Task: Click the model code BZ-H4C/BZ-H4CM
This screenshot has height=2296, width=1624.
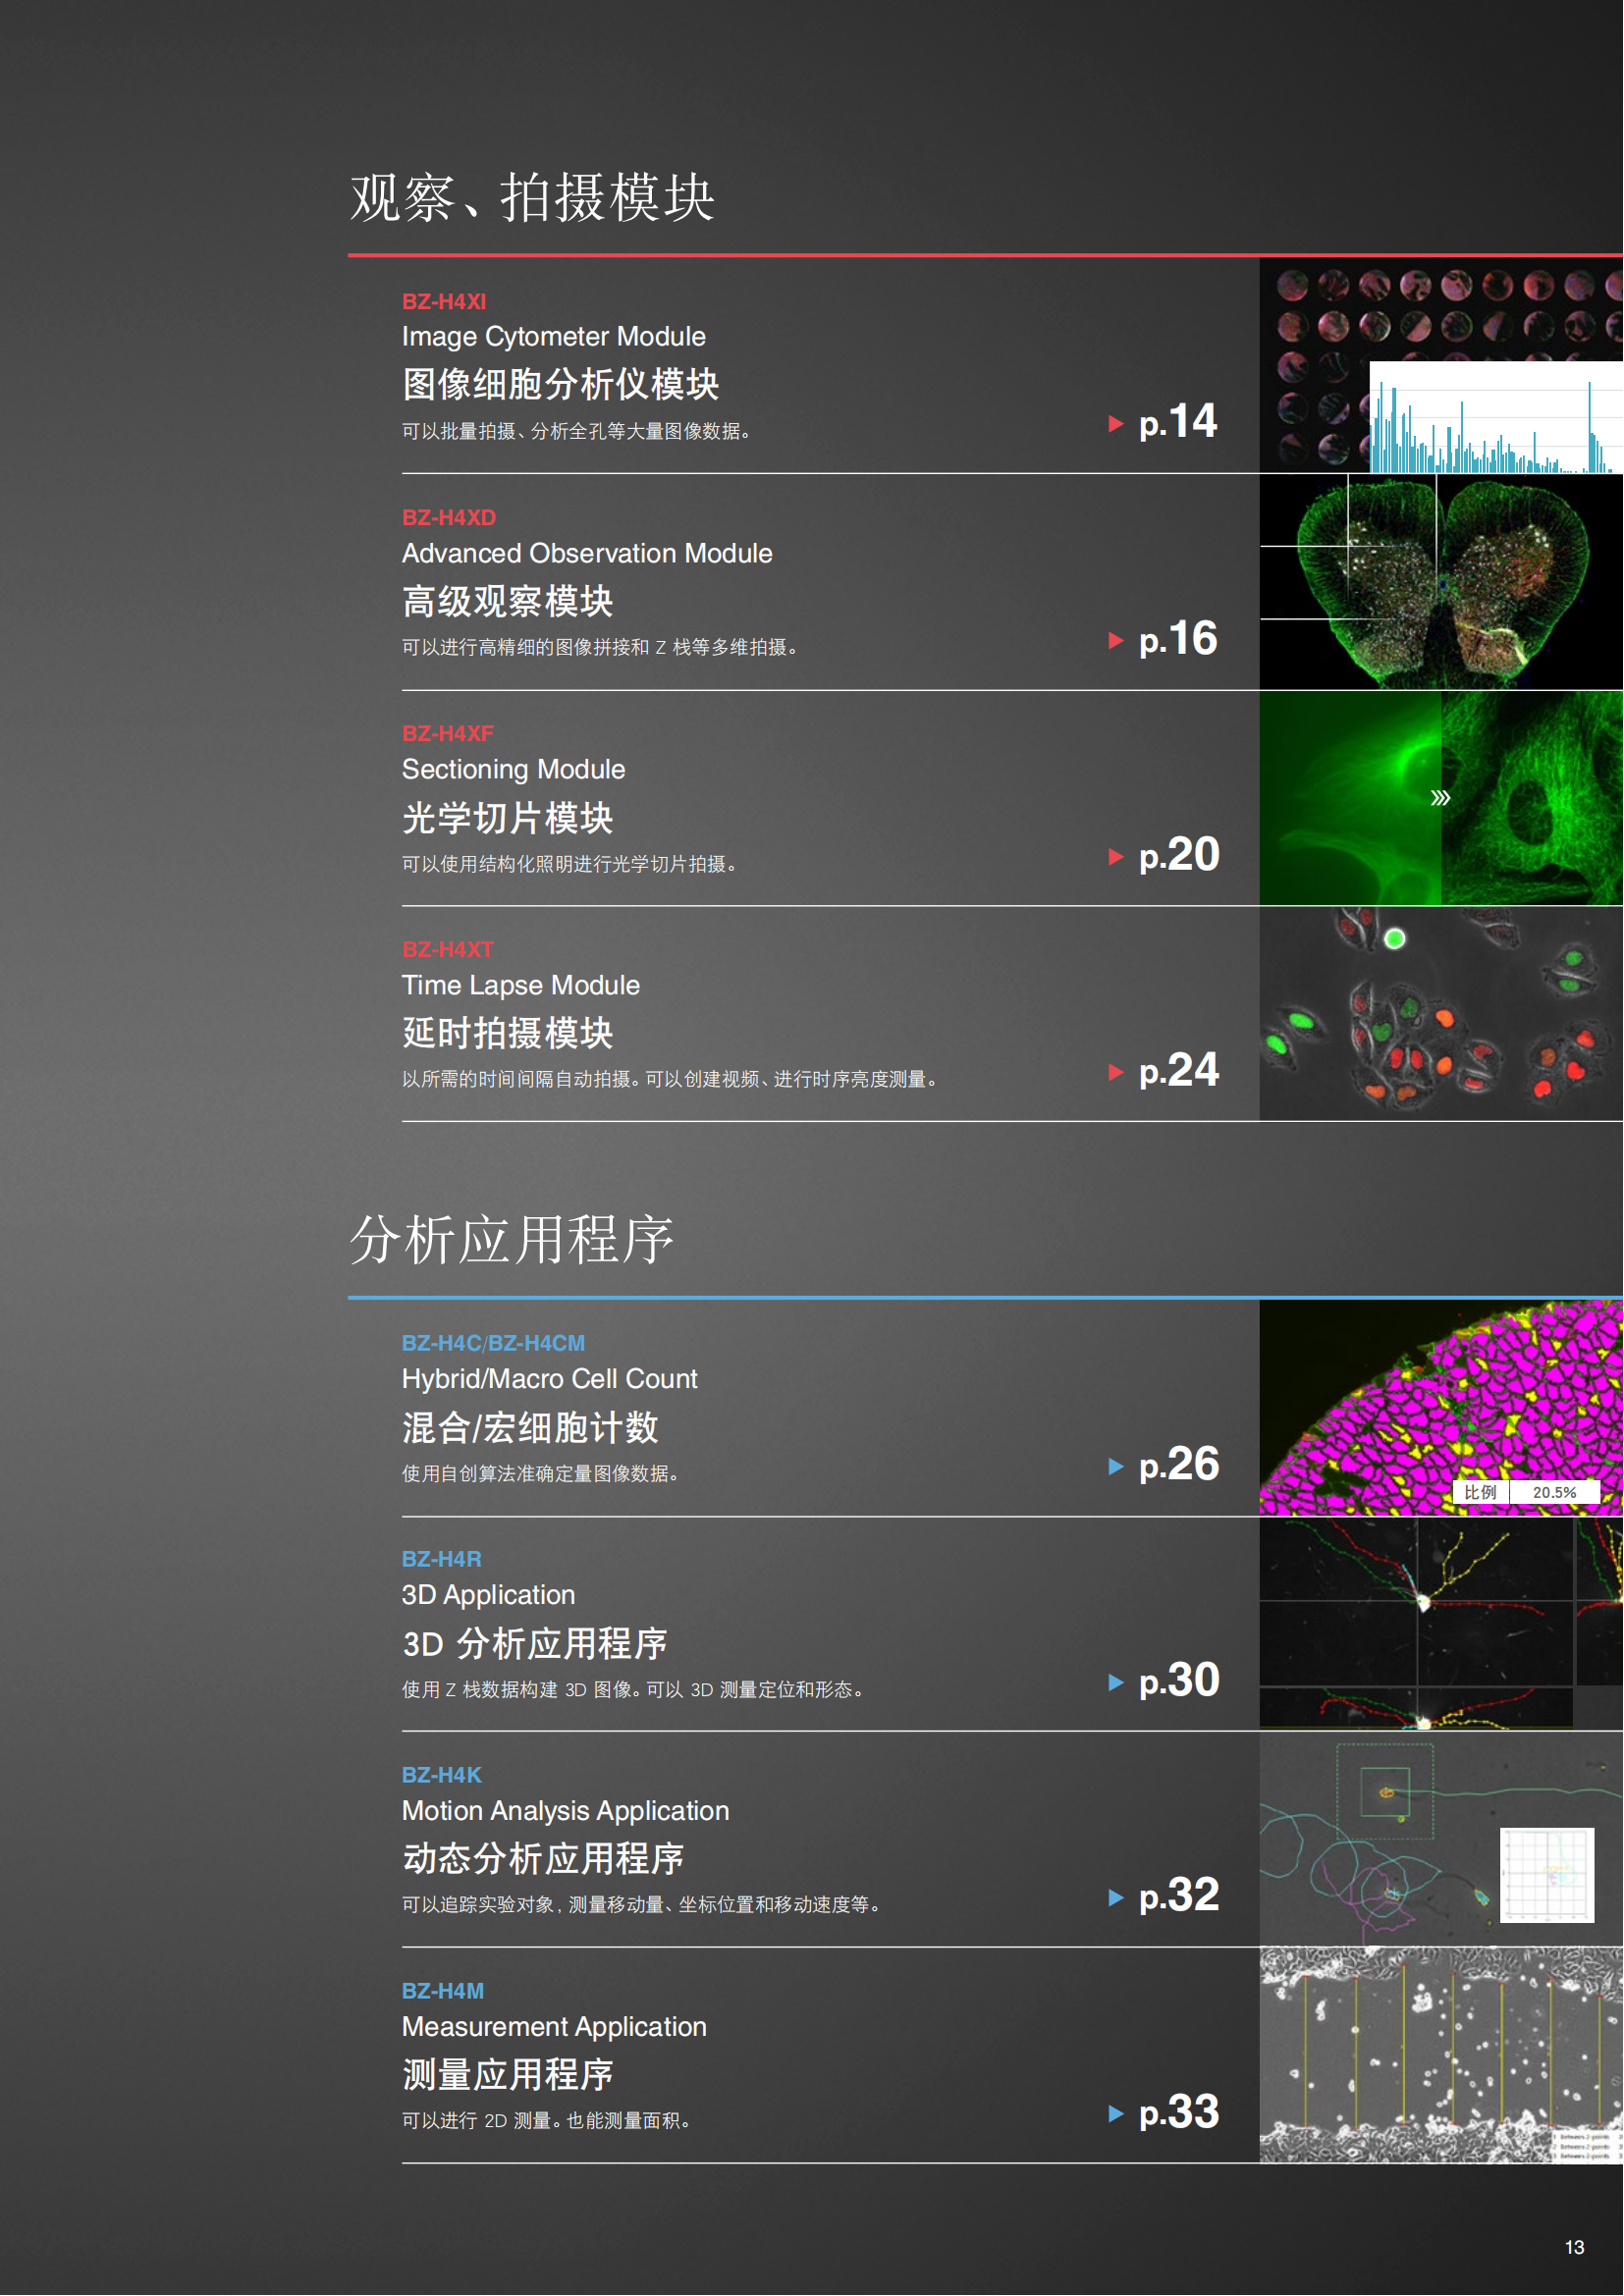Action: [x=493, y=1344]
